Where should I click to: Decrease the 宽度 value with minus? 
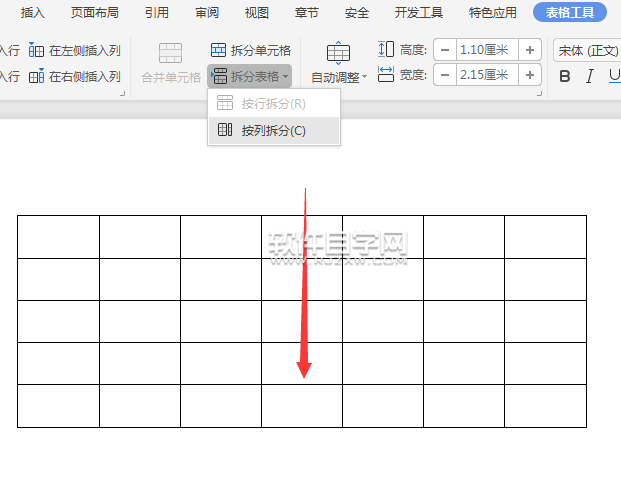pyautogui.click(x=445, y=75)
